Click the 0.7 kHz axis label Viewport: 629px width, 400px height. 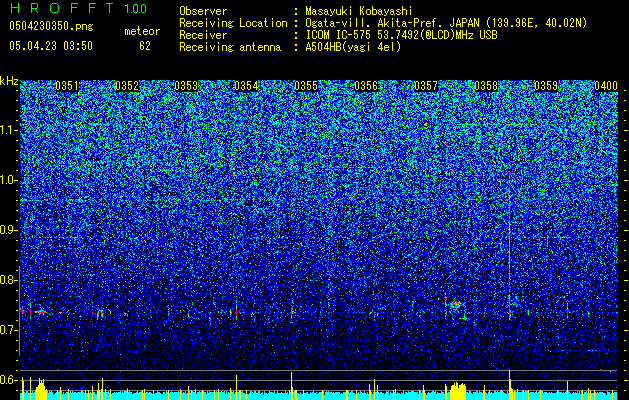click(9, 330)
